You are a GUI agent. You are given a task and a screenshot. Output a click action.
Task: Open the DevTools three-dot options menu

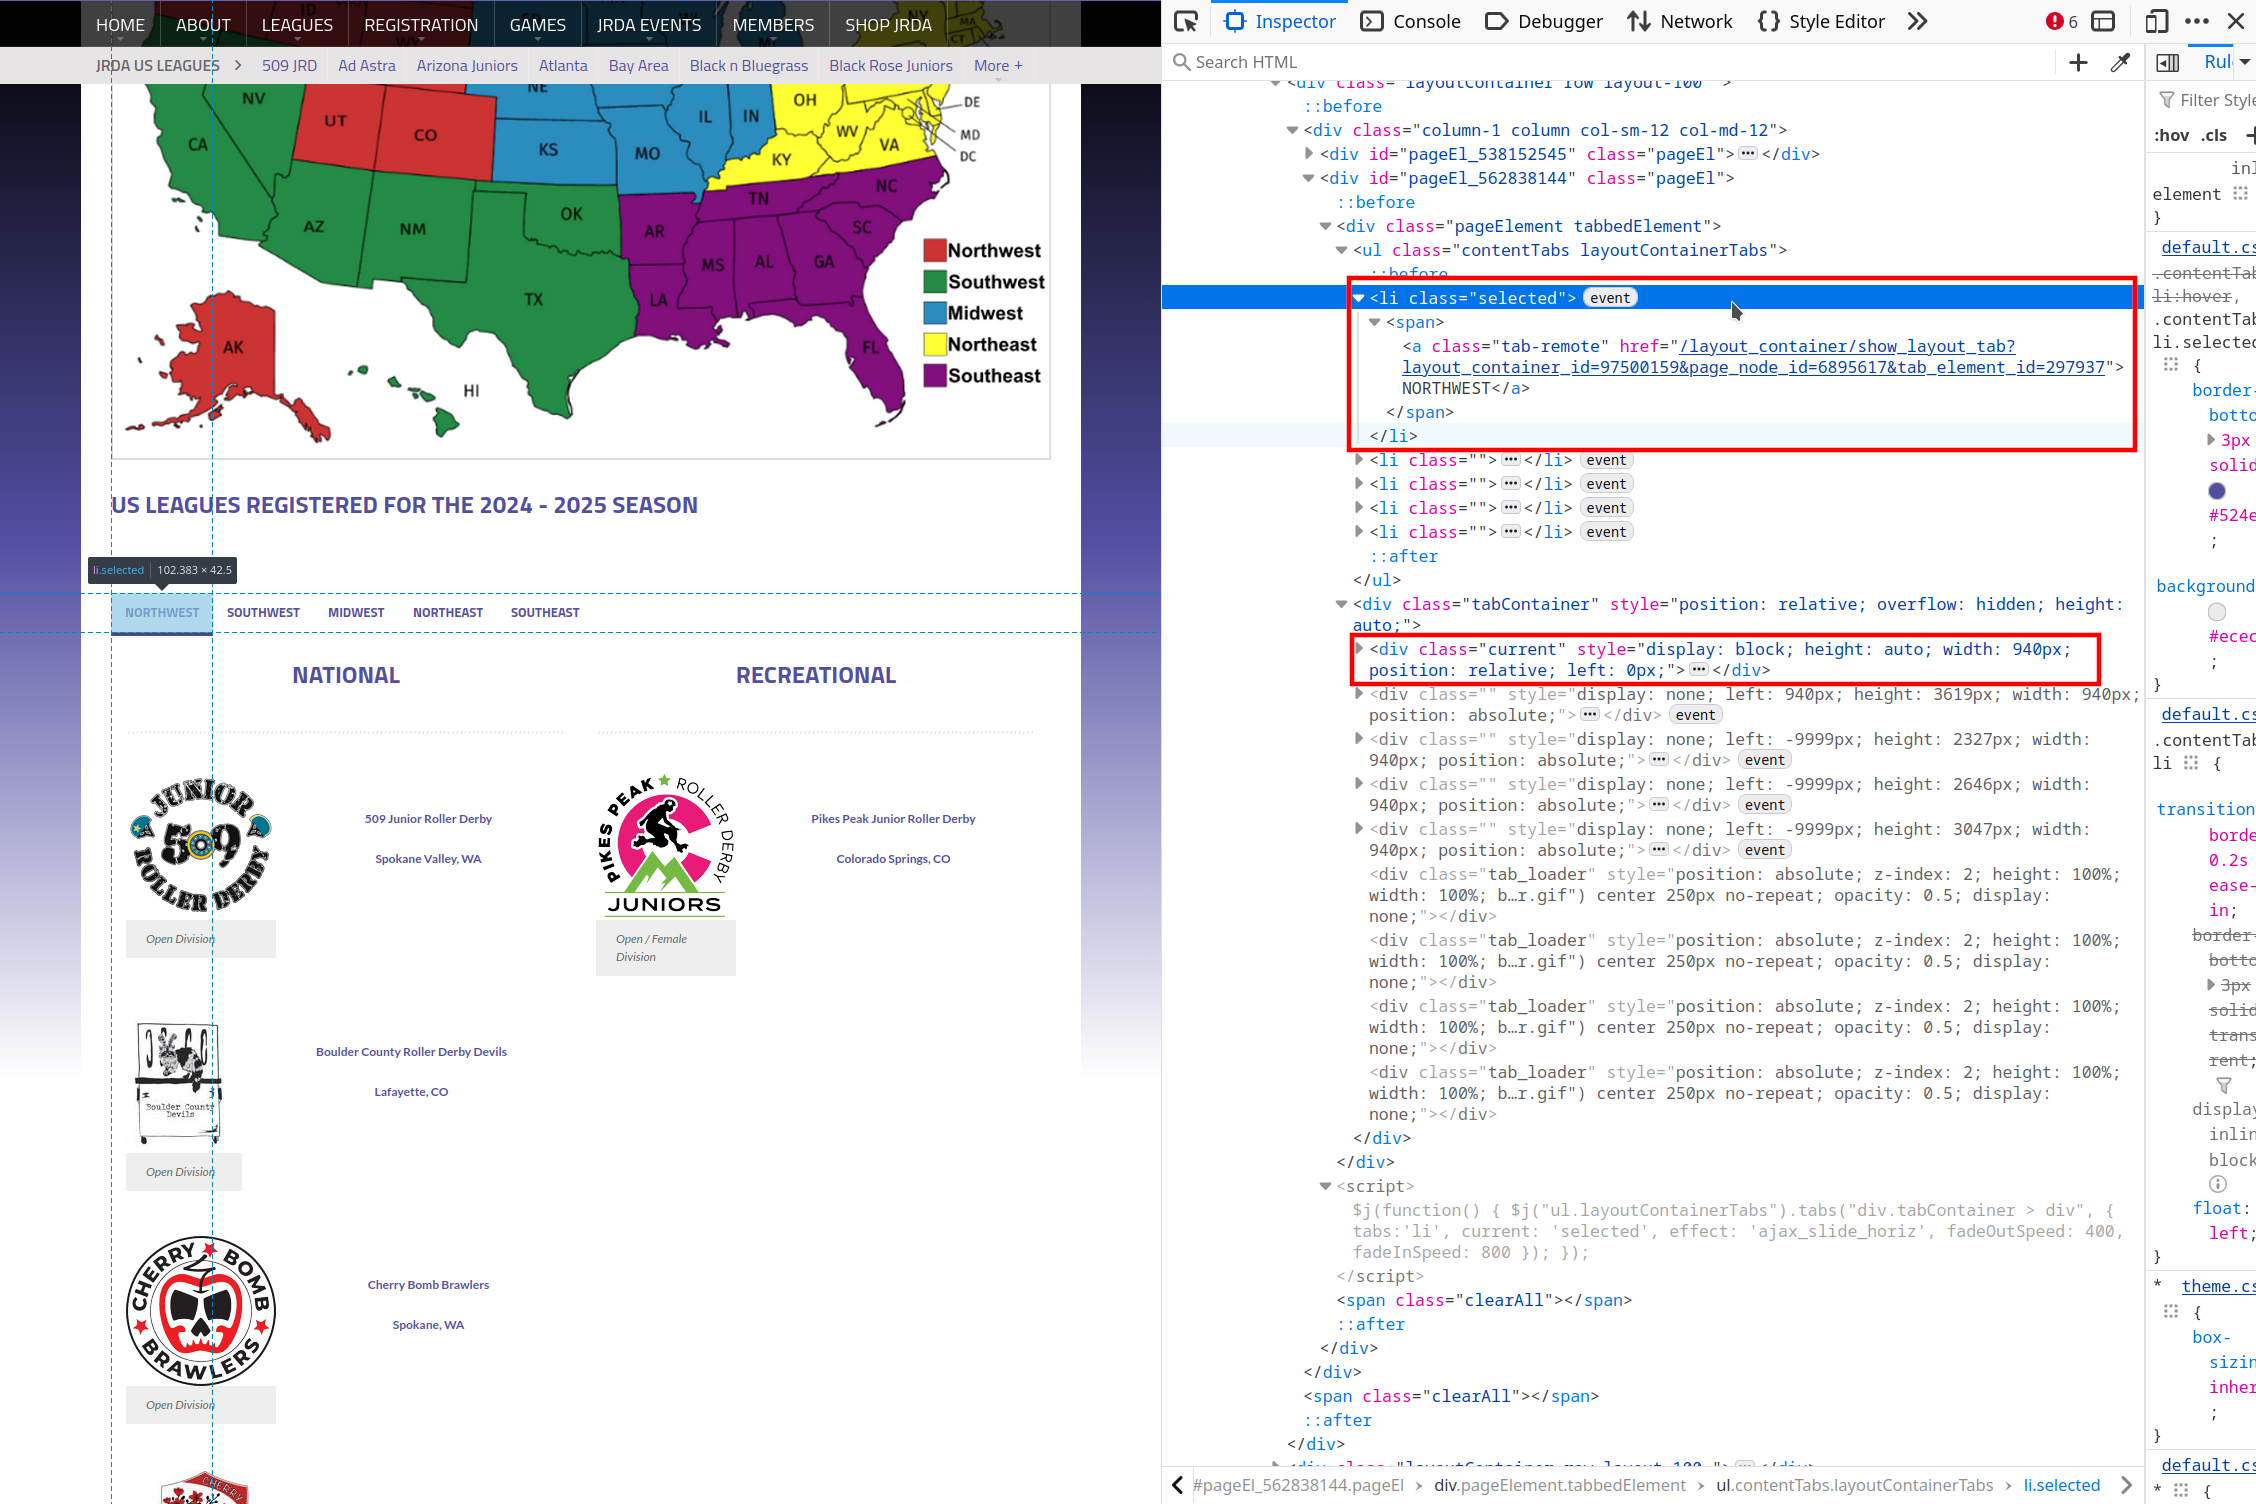[x=2197, y=22]
